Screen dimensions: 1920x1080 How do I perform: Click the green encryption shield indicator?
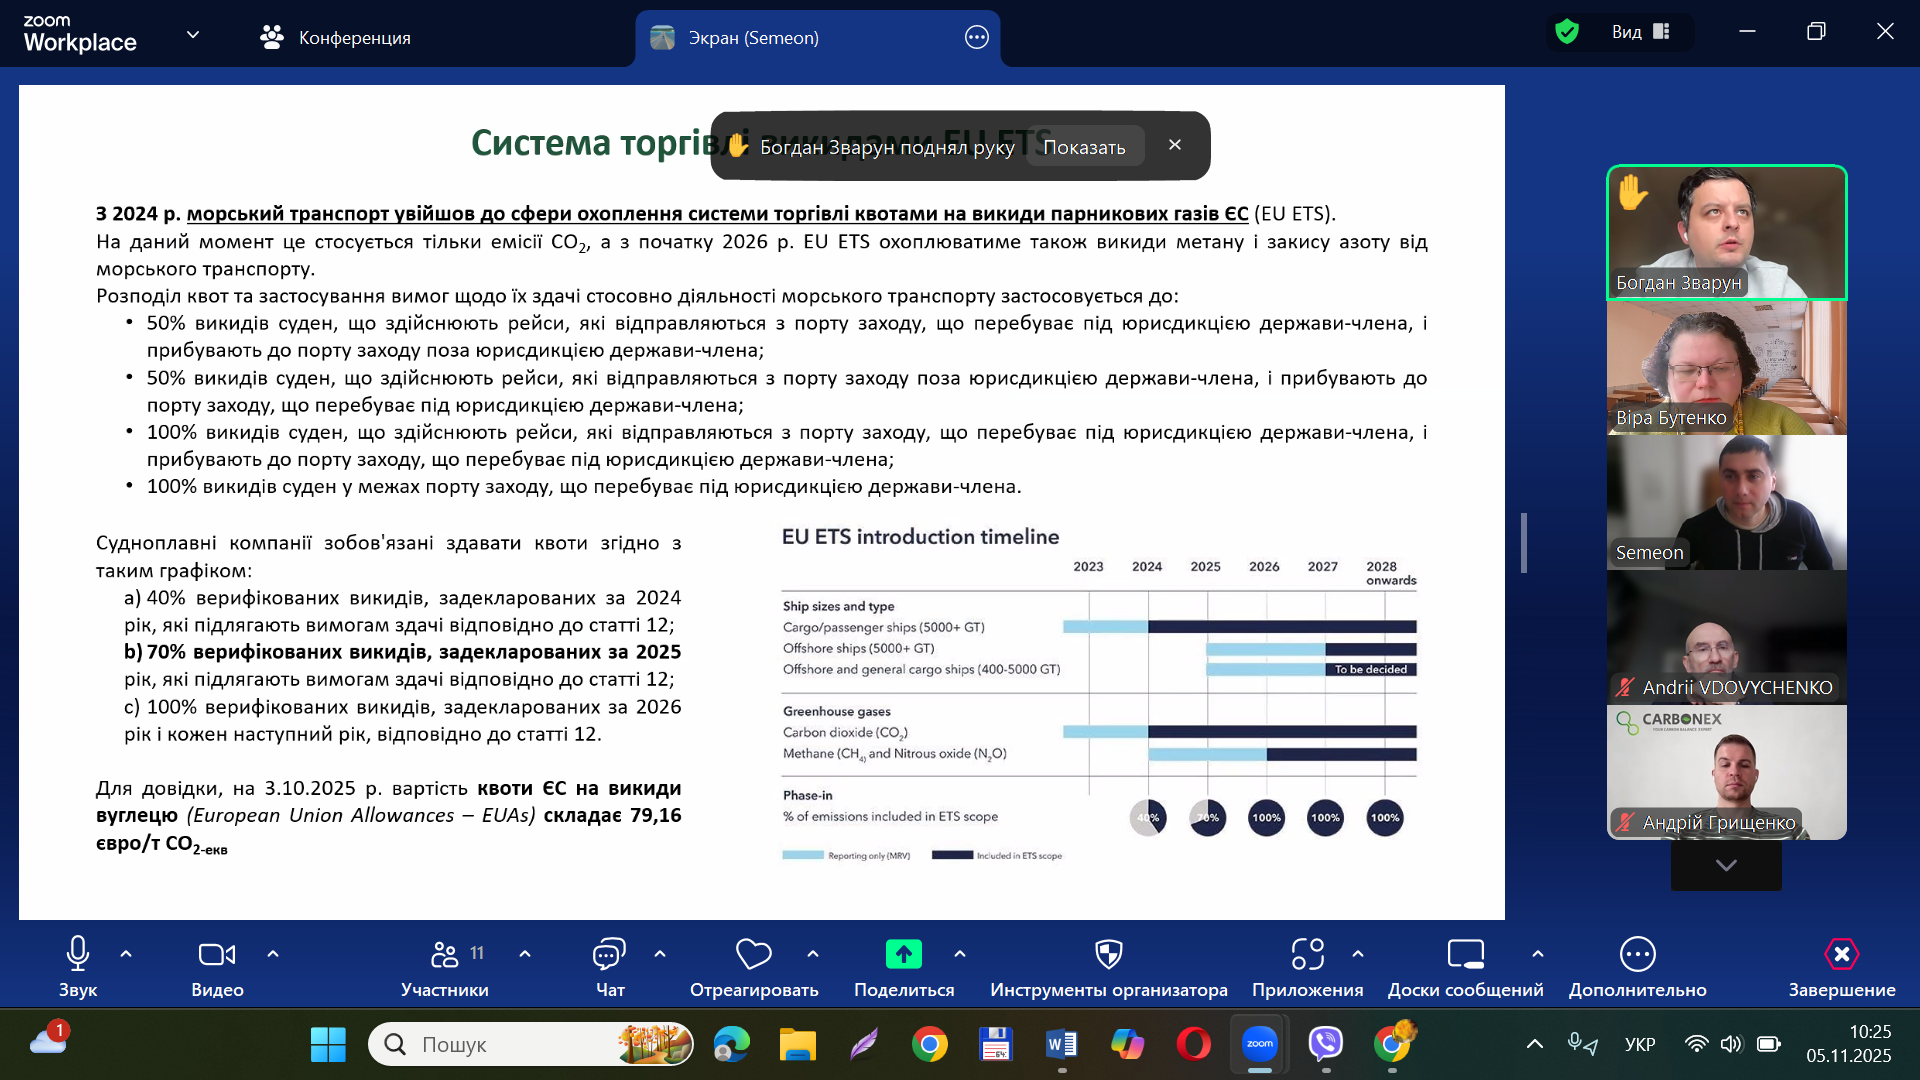(x=1567, y=32)
